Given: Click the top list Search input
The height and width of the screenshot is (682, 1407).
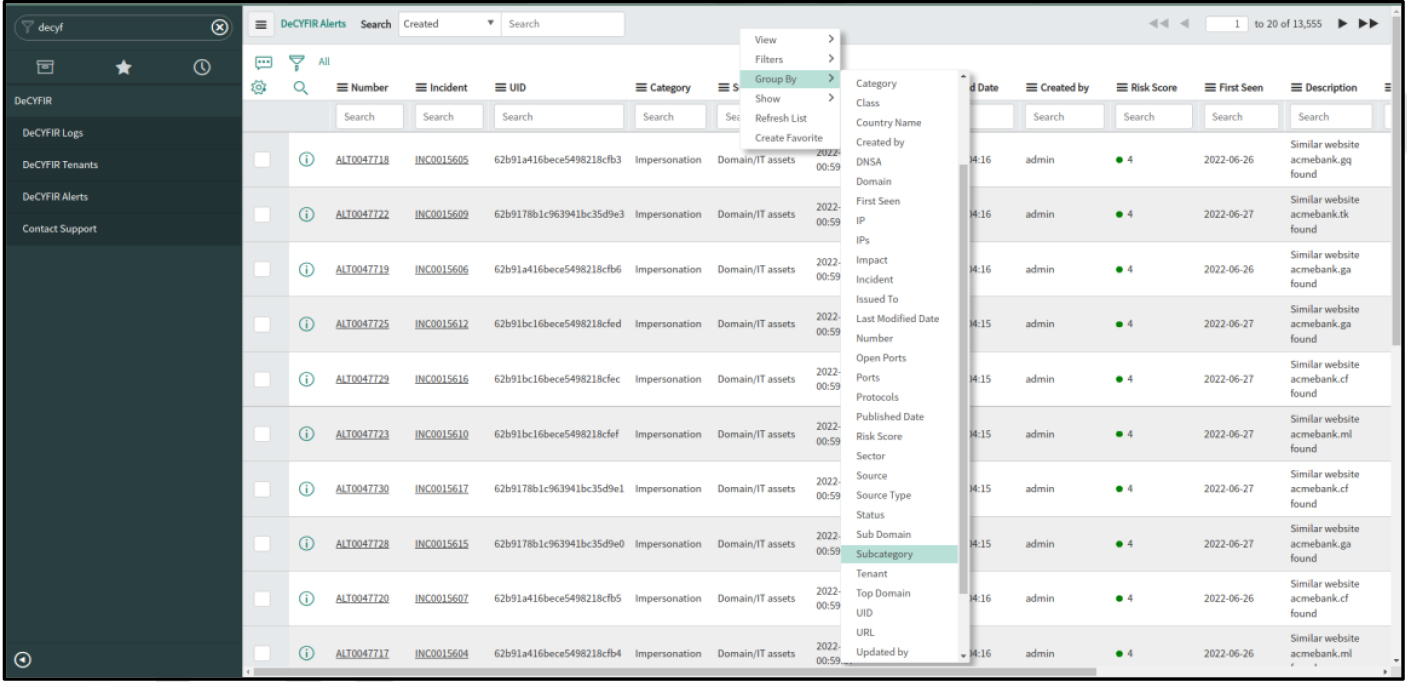Looking at the screenshot, I should pyautogui.click(x=563, y=24).
